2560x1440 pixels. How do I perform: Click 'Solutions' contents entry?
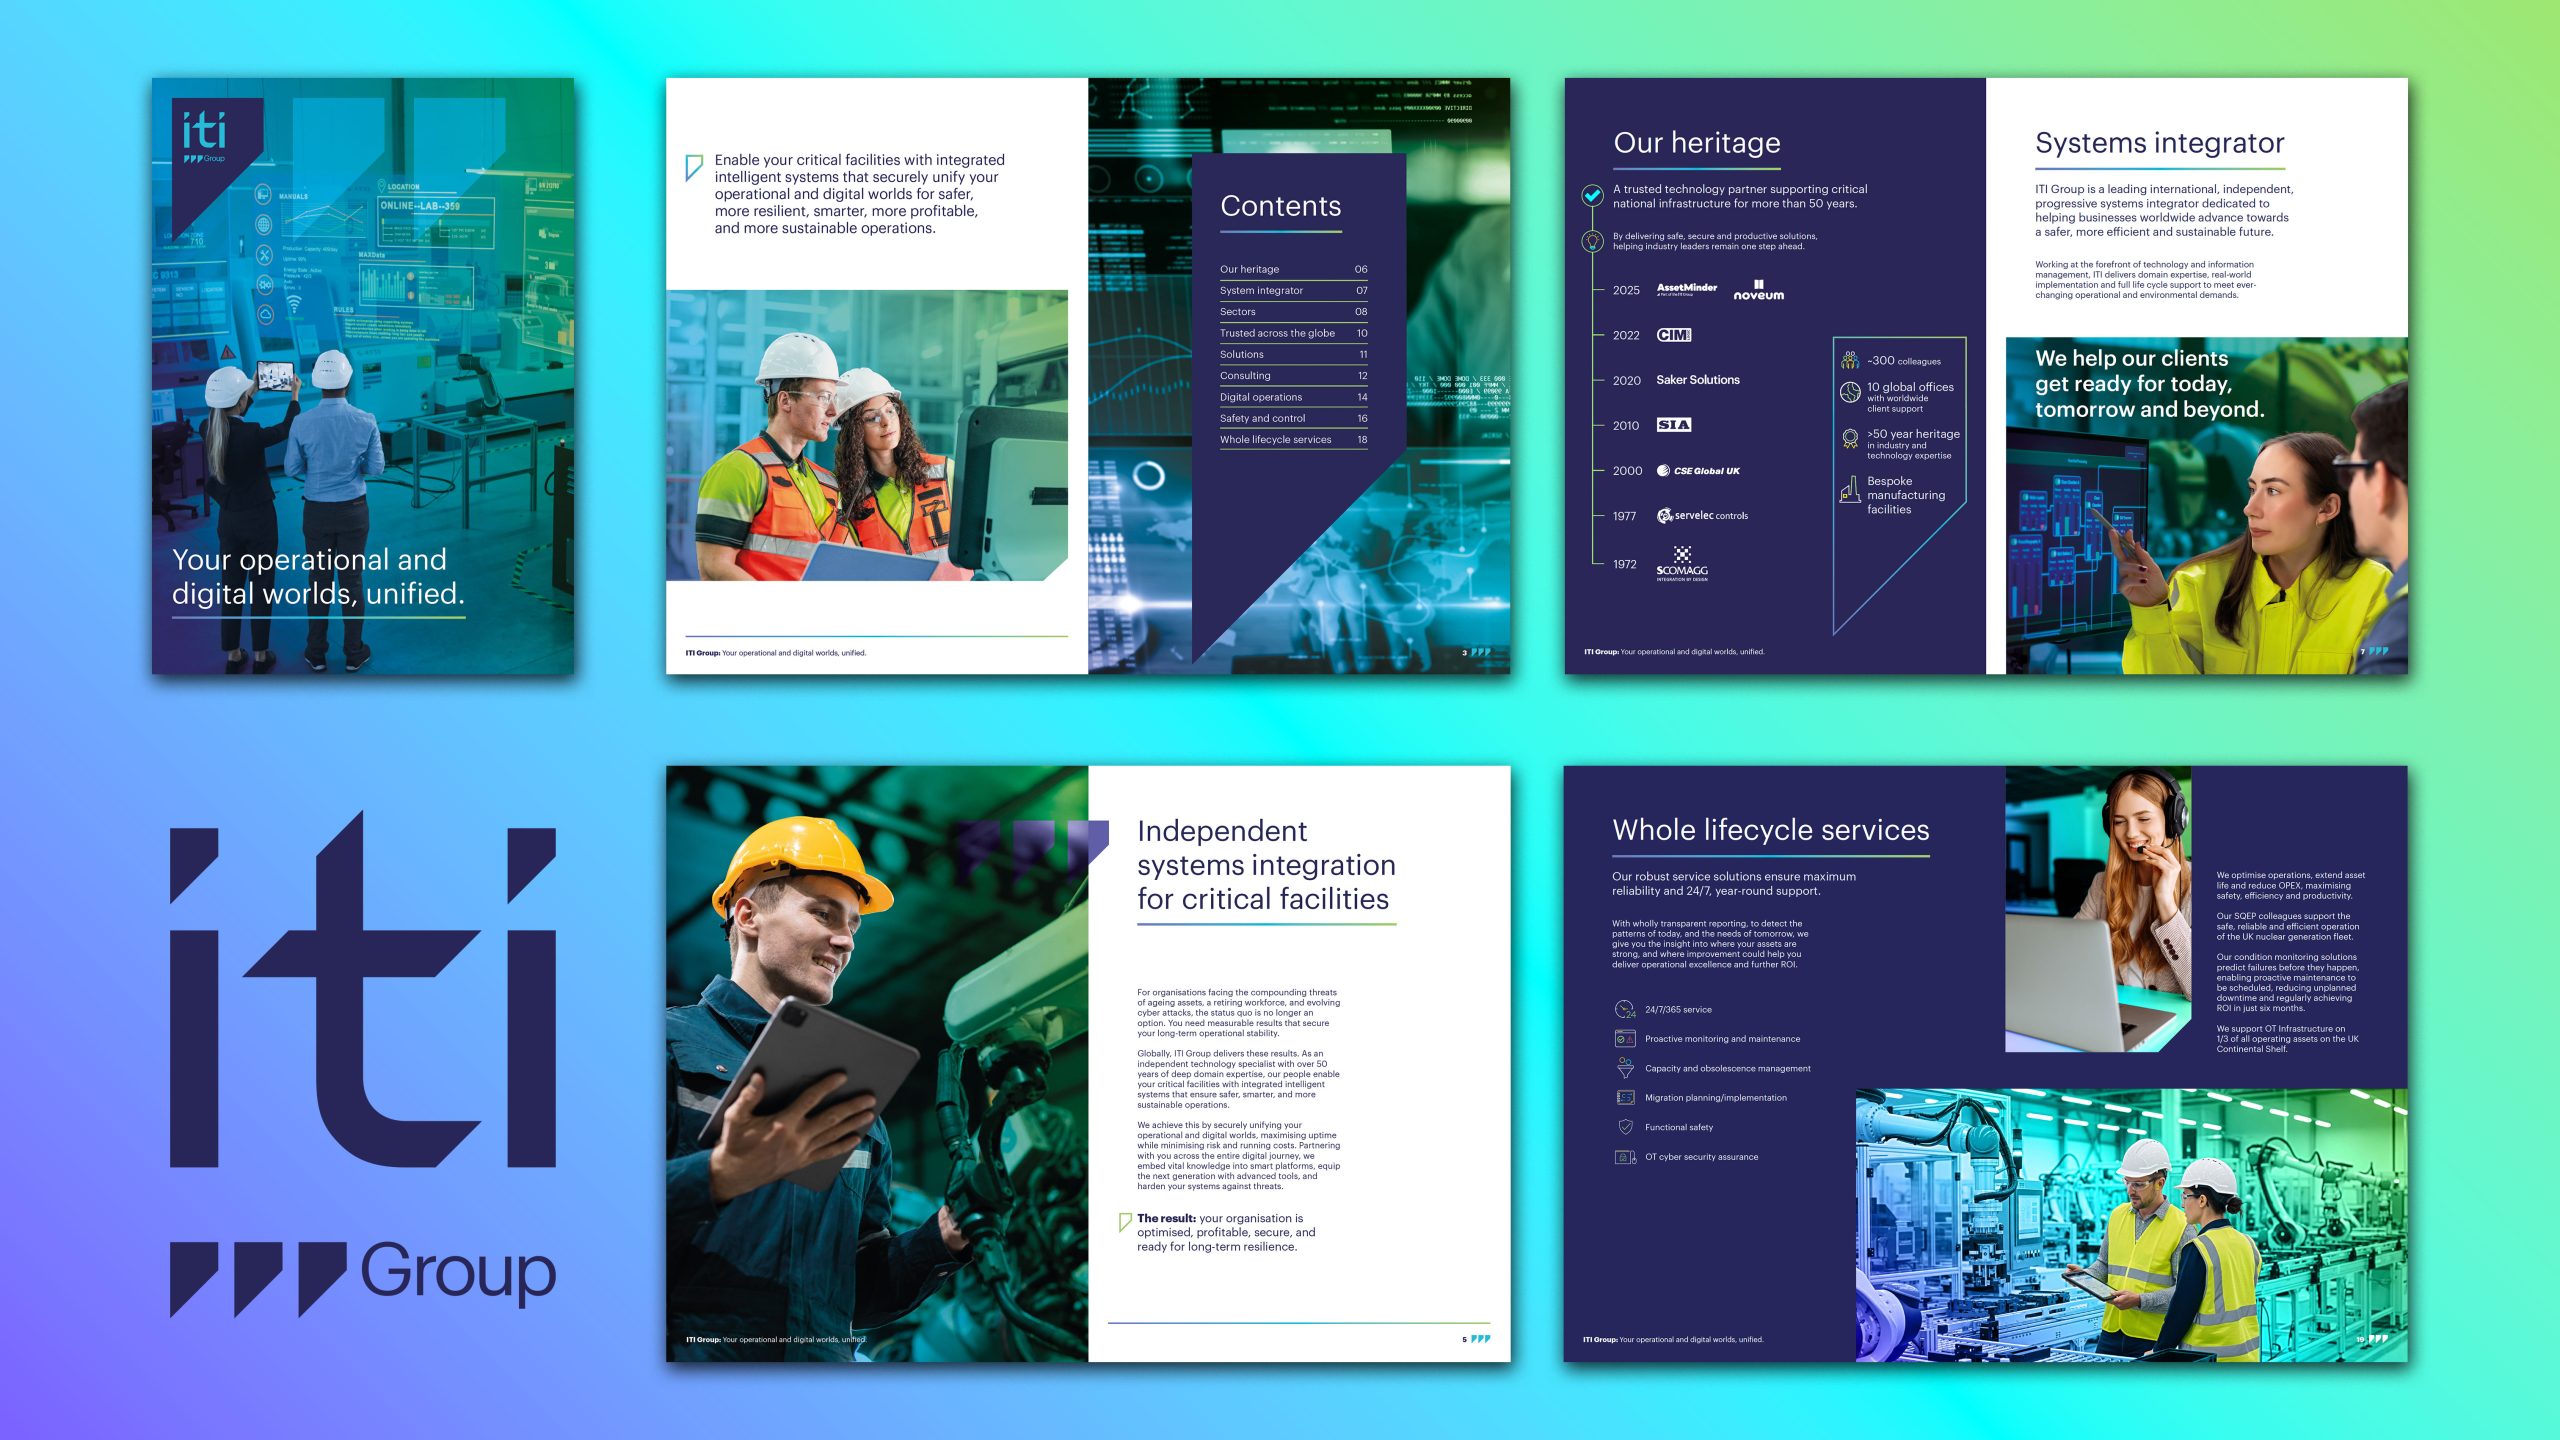[1293, 355]
